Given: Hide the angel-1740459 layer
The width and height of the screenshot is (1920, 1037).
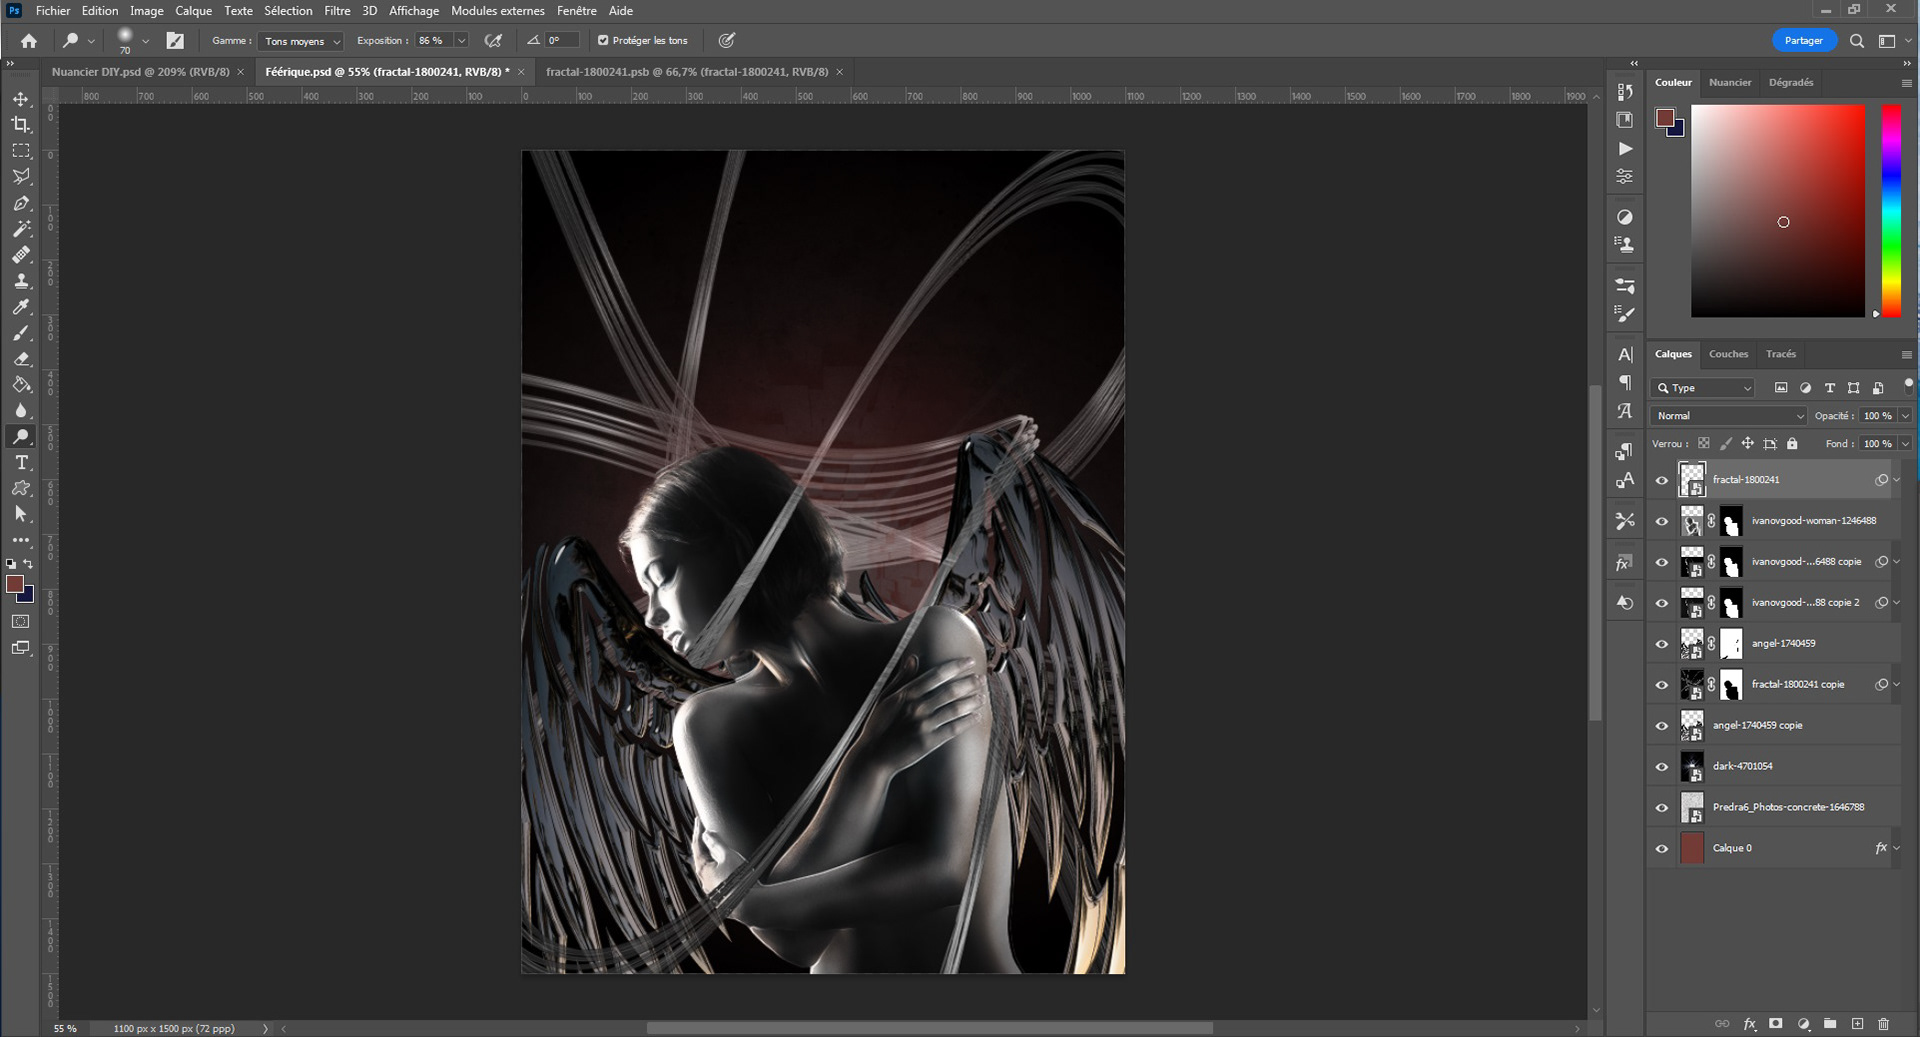Looking at the screenshot, I should click(1662, 644).
